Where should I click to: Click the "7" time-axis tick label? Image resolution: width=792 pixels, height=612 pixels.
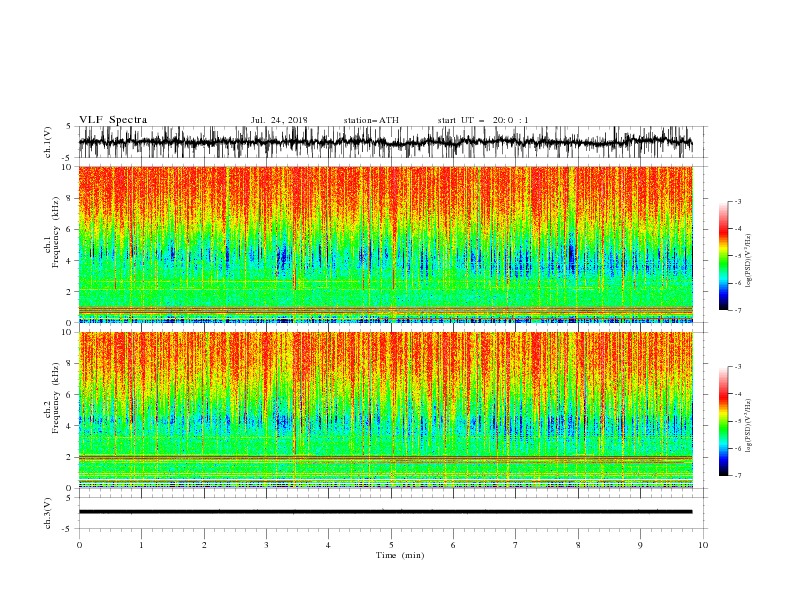point(516,545)
